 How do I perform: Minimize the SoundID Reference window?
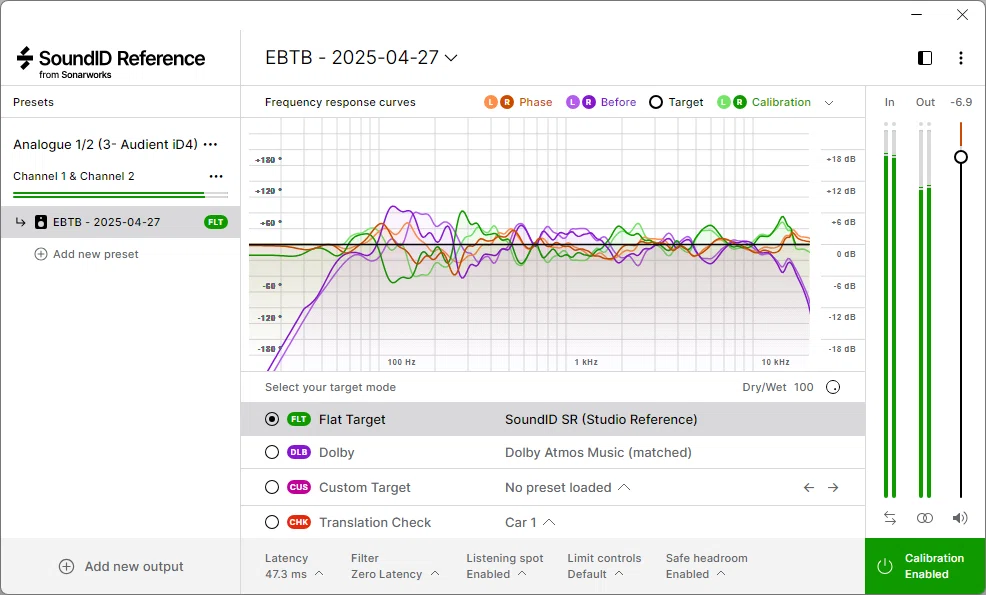point(916,14)
